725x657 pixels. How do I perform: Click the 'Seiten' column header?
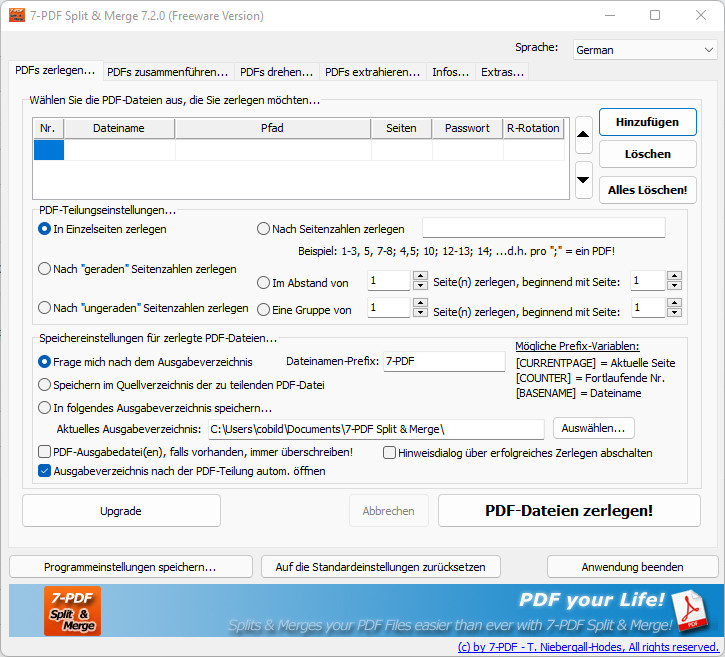(401, 128)
